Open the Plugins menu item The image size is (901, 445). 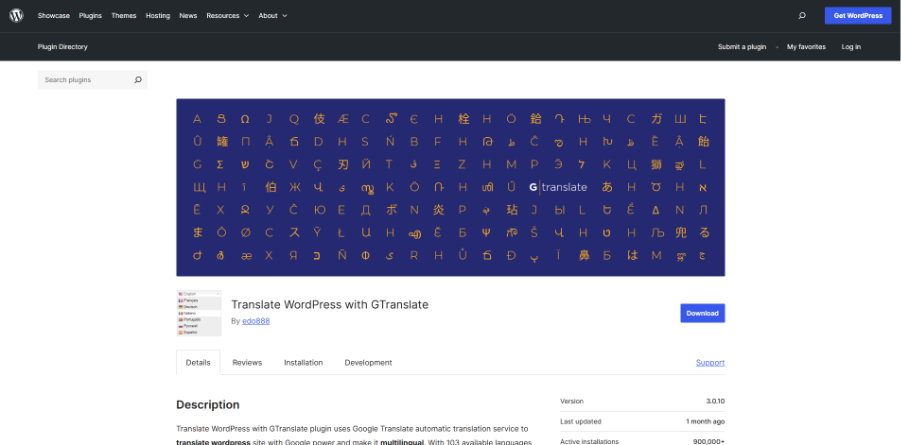[90, 16]
